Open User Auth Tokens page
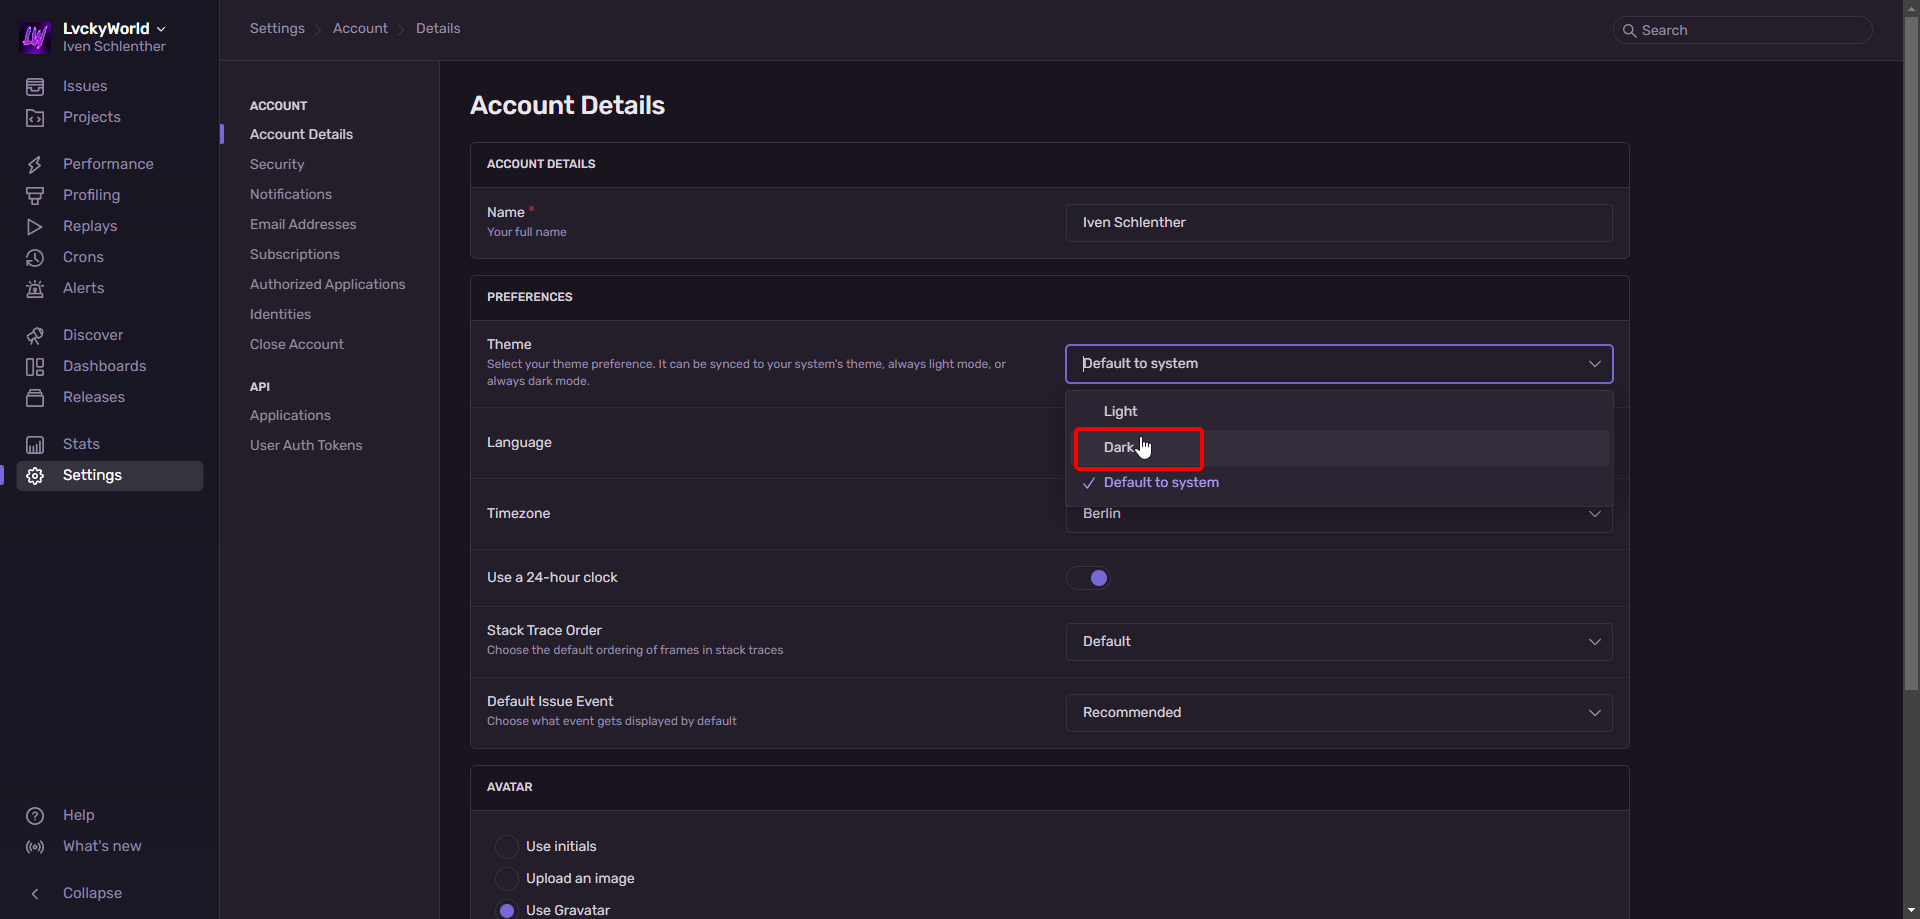This screenshot has width=1920, height=919. pyautogui.click(x=306, y=446)
